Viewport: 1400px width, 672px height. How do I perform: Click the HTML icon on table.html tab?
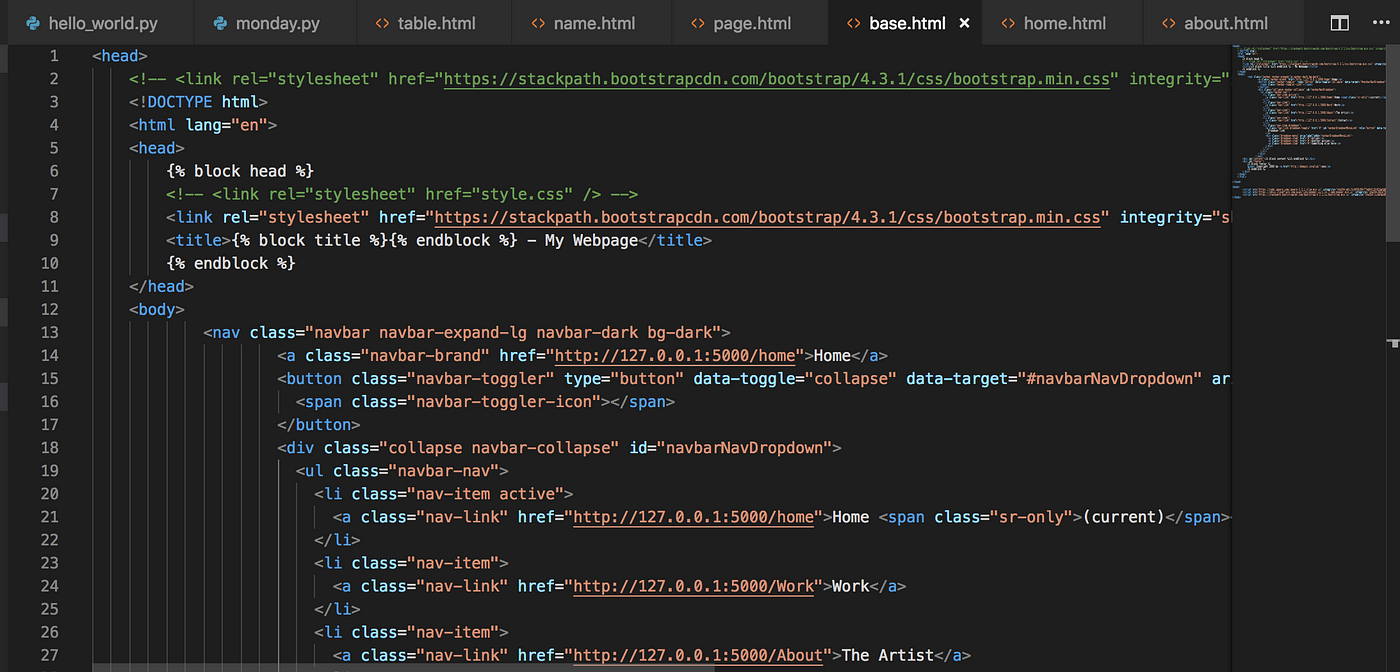pos(381,23)
